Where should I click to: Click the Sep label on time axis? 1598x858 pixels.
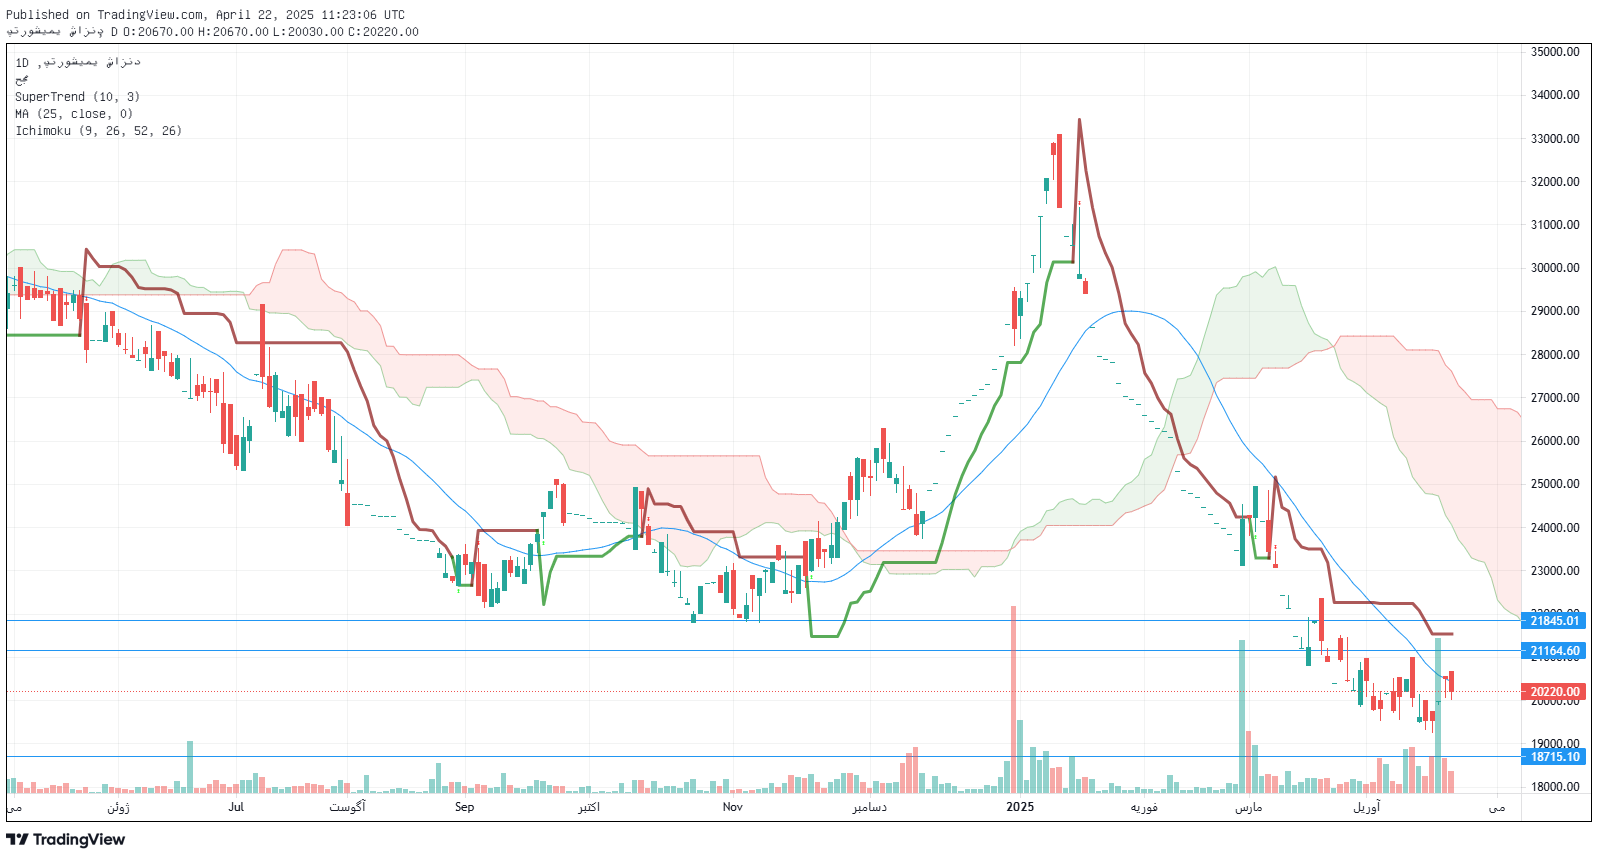click(464, 807)
